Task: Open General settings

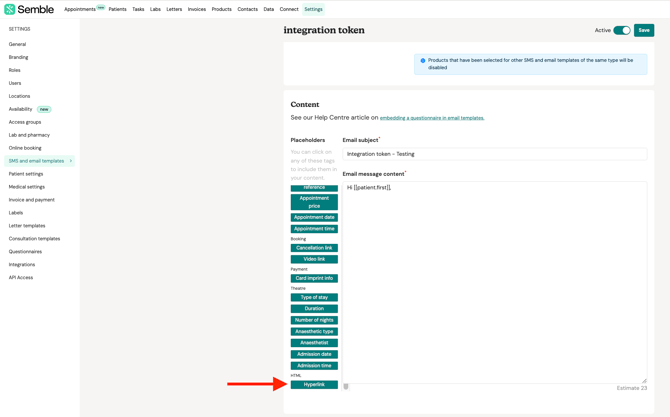Action: click(18, 44)
